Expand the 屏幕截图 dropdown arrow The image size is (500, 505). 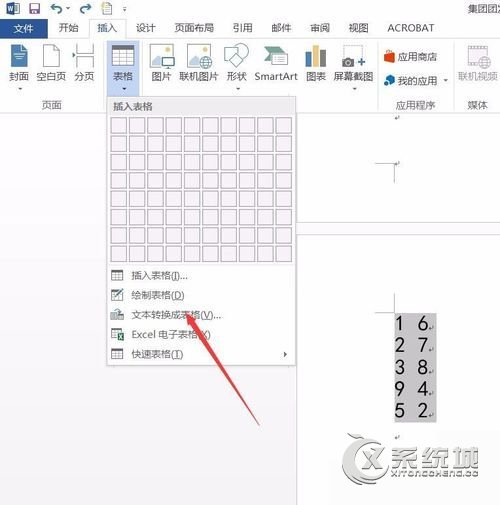pyautogui.click(x=354, y=89)
